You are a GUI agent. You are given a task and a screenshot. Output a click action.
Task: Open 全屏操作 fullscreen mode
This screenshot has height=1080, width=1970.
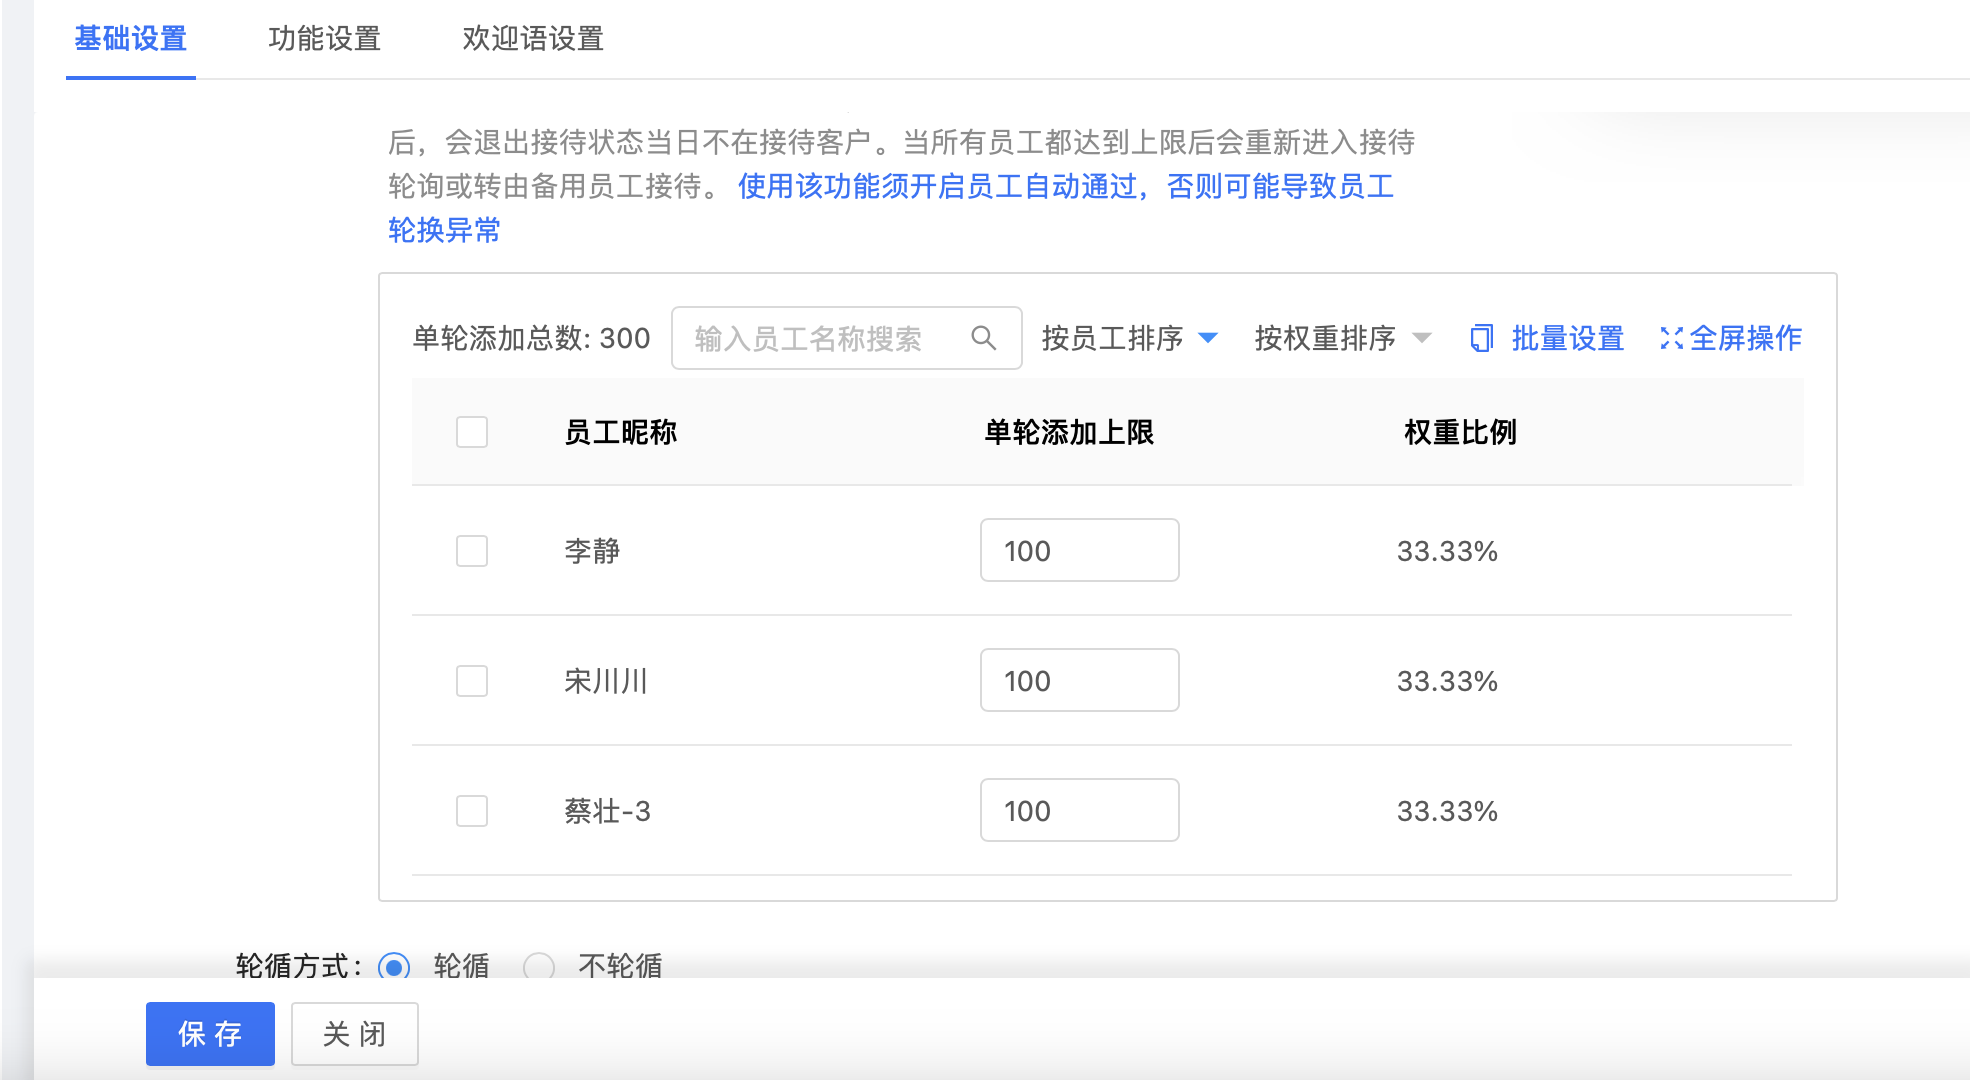[1731, 338]
